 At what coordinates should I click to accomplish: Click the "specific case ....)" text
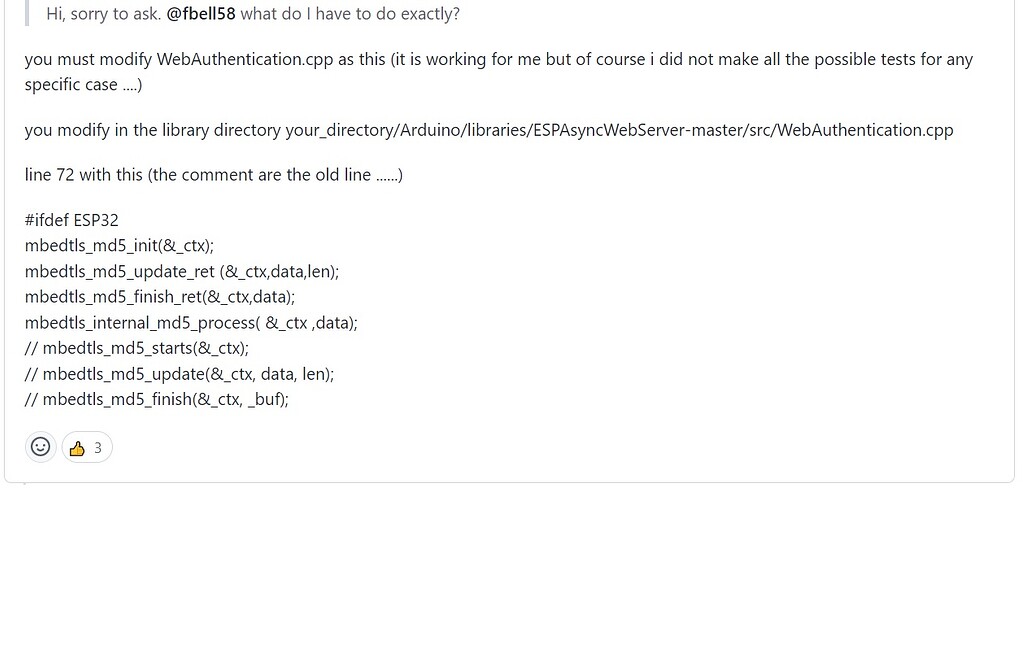(84, 85)
